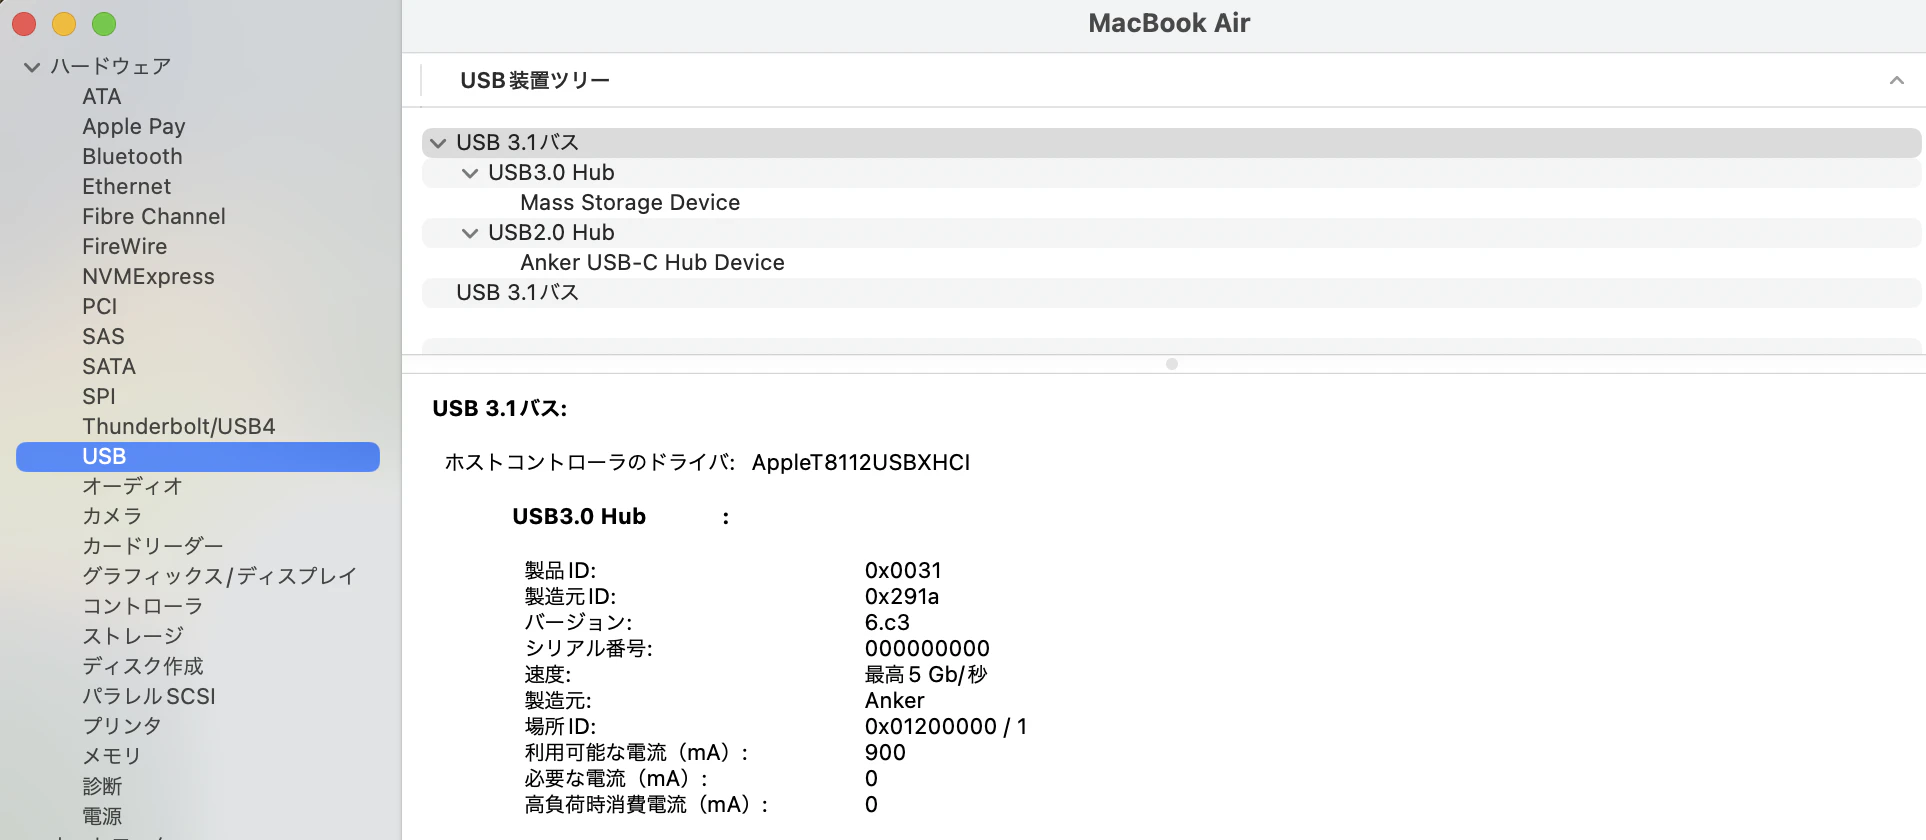Viewport: 1926px width, 840px height.
Task: Collapse the USB3.0 Hub tree node arrow
Action: [x=470, y=173]
